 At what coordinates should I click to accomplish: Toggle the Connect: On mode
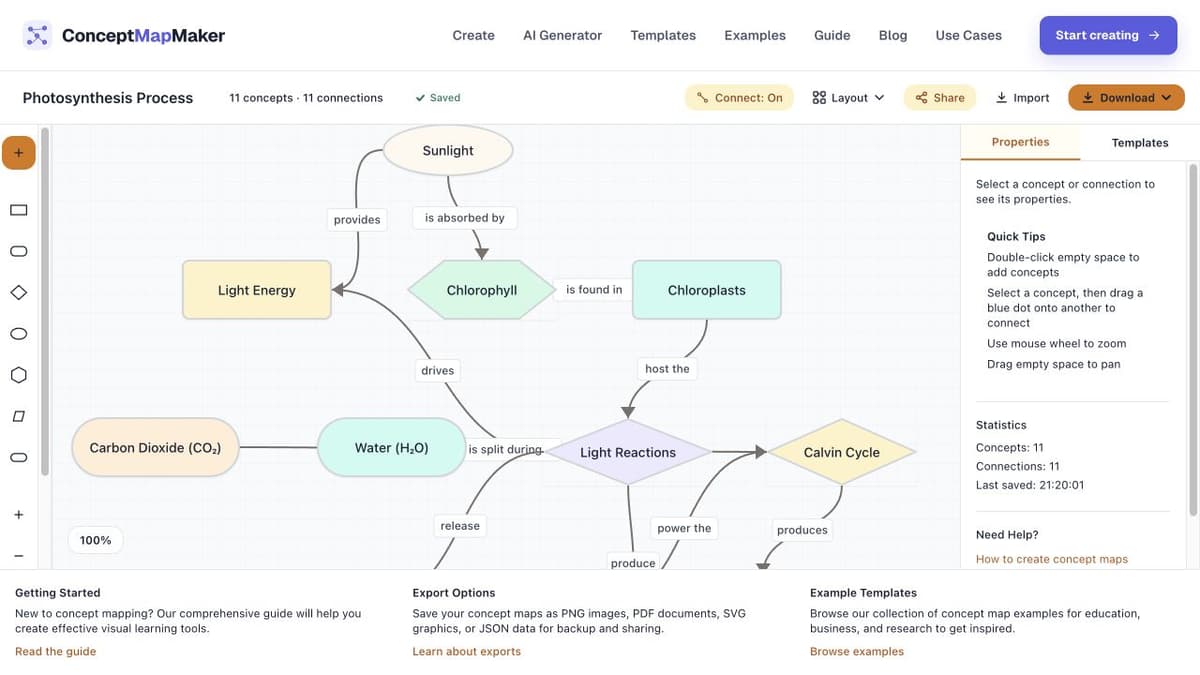click(740, 98)
